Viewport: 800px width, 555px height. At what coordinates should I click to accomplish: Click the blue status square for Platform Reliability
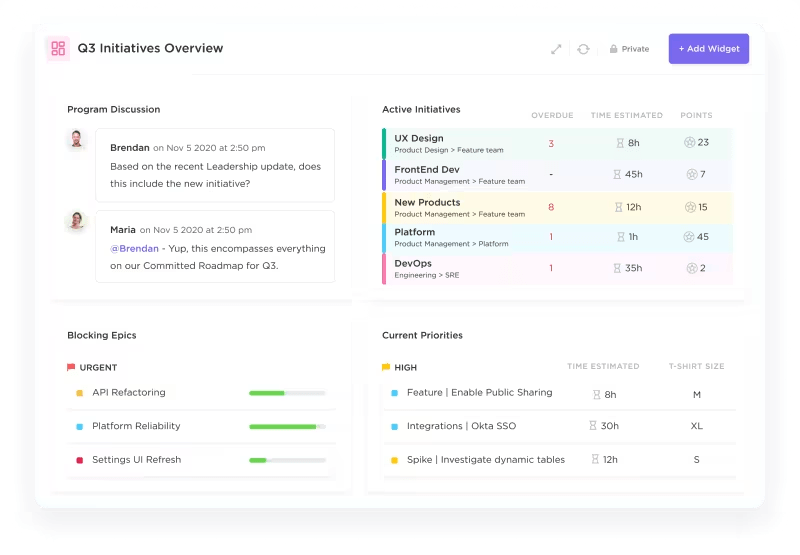80,427
